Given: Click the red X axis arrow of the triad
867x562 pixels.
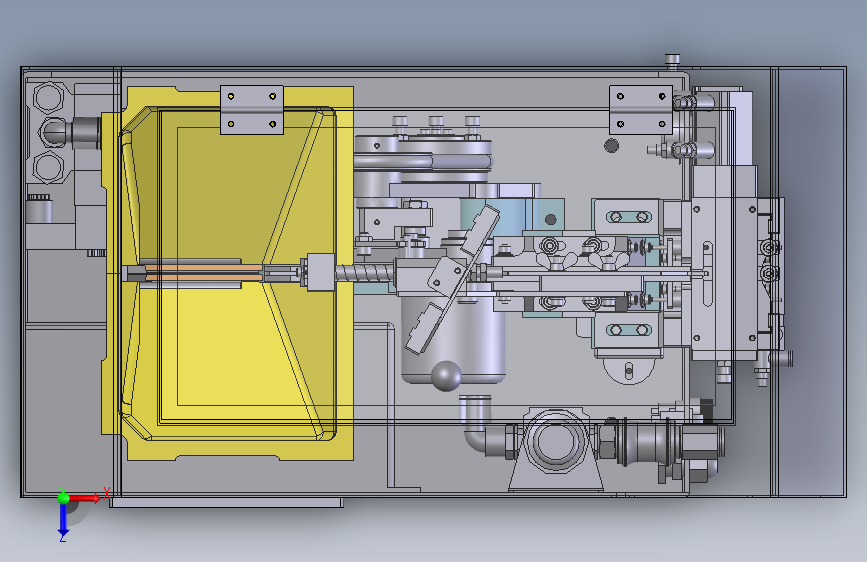Looking at the screenshot, I should click(84, 498).
